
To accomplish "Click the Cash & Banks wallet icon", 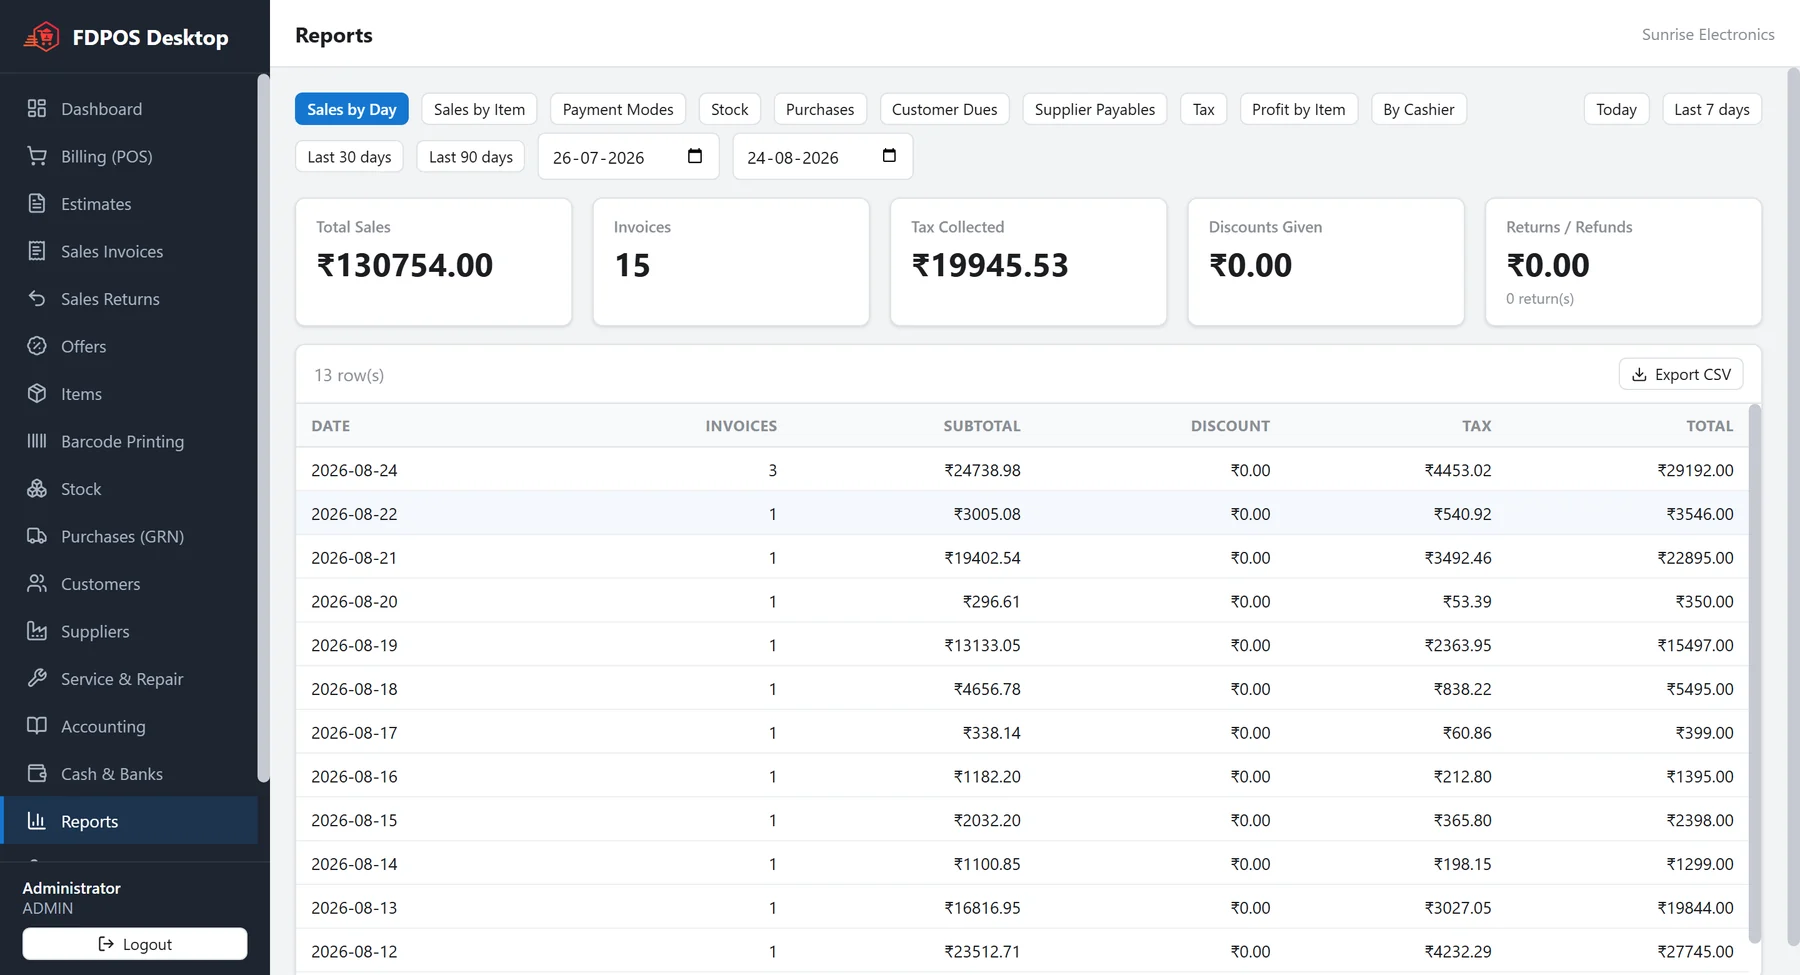I will coord(37,773).
